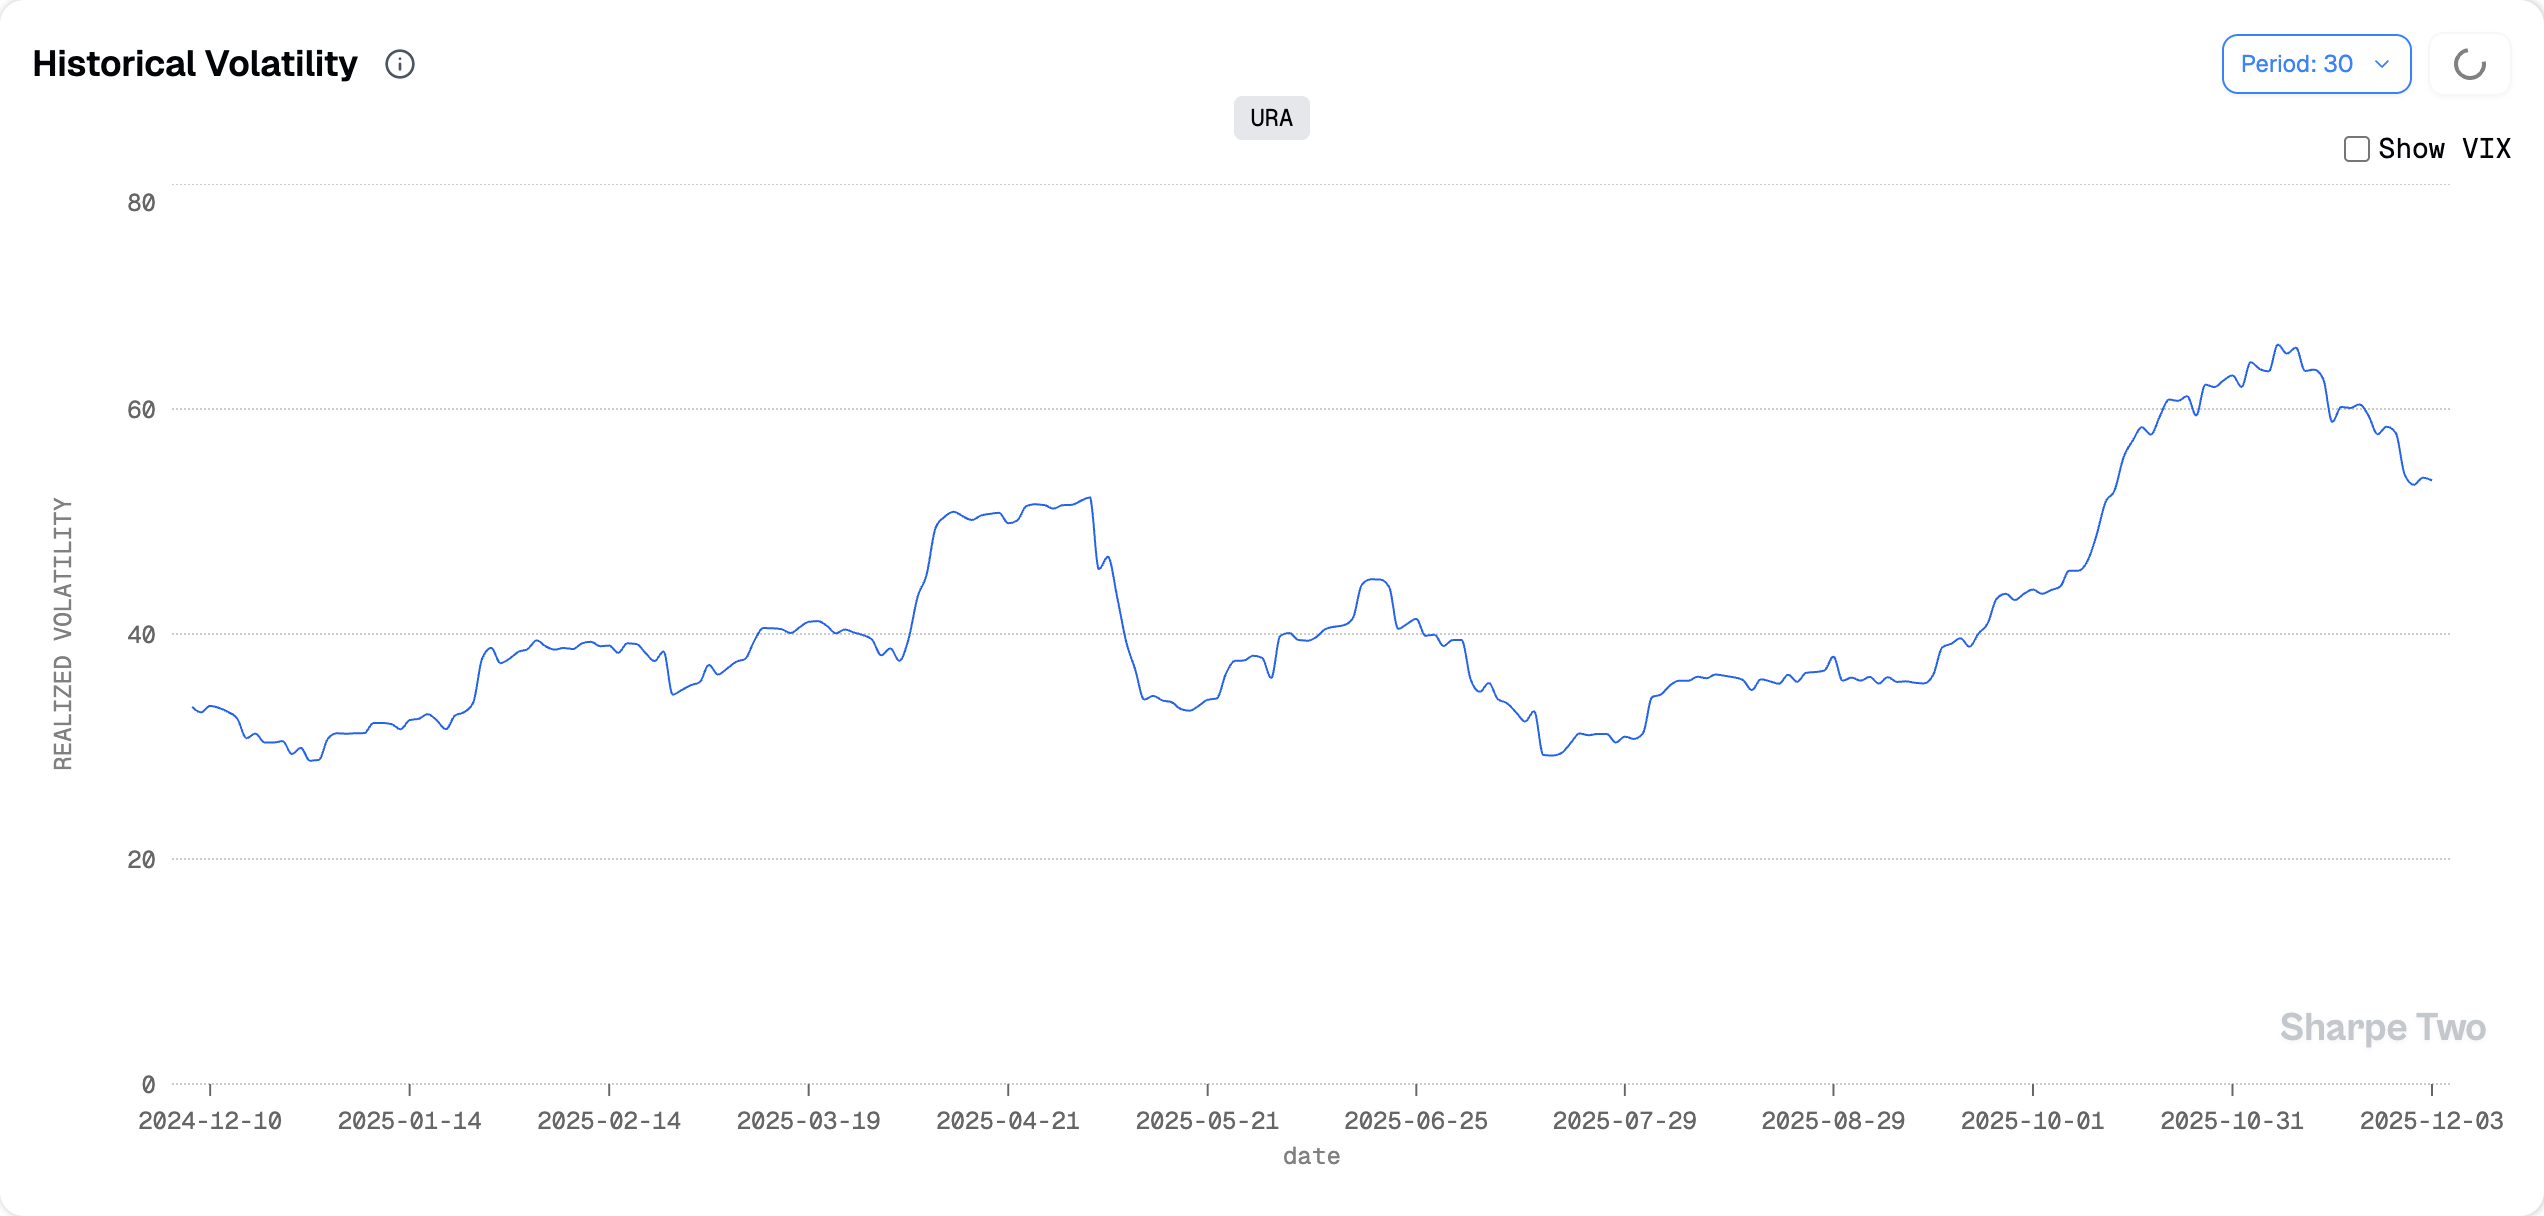Click the circular refresh spinner button
This screenshot has height=1216, width=2544.
pyautogui.click(x=2469, y=64)
